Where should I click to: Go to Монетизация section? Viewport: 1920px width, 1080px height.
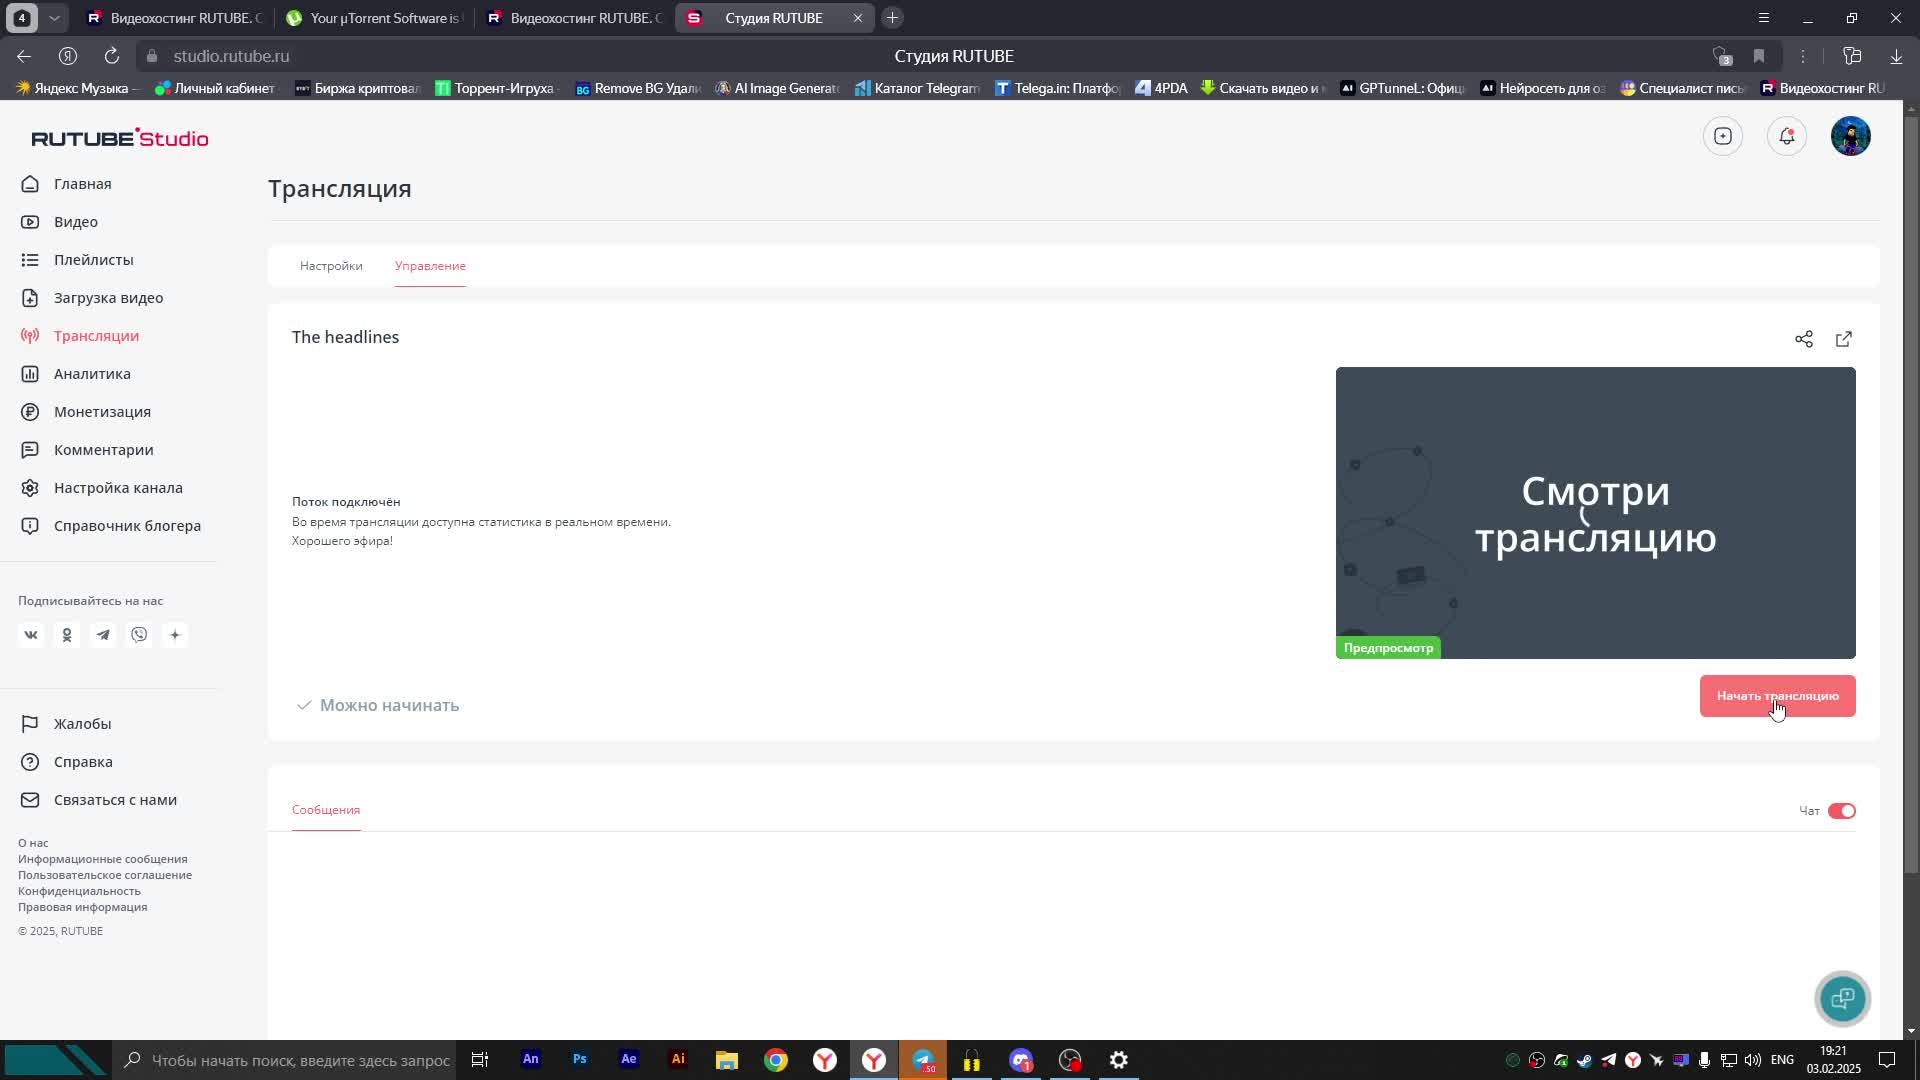click(102, 412)
